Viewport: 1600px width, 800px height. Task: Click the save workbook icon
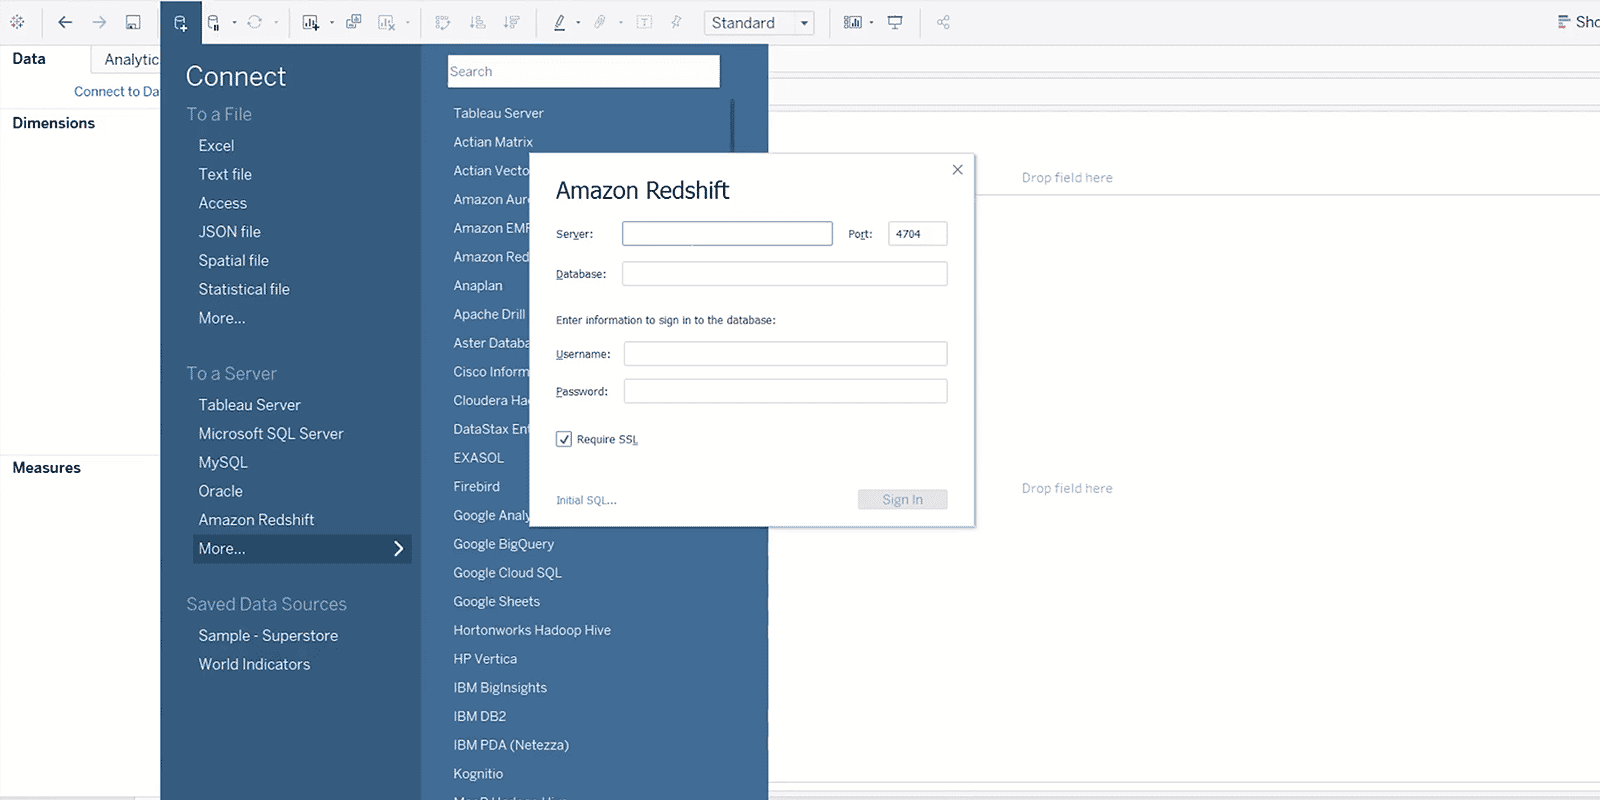(133, 22)
